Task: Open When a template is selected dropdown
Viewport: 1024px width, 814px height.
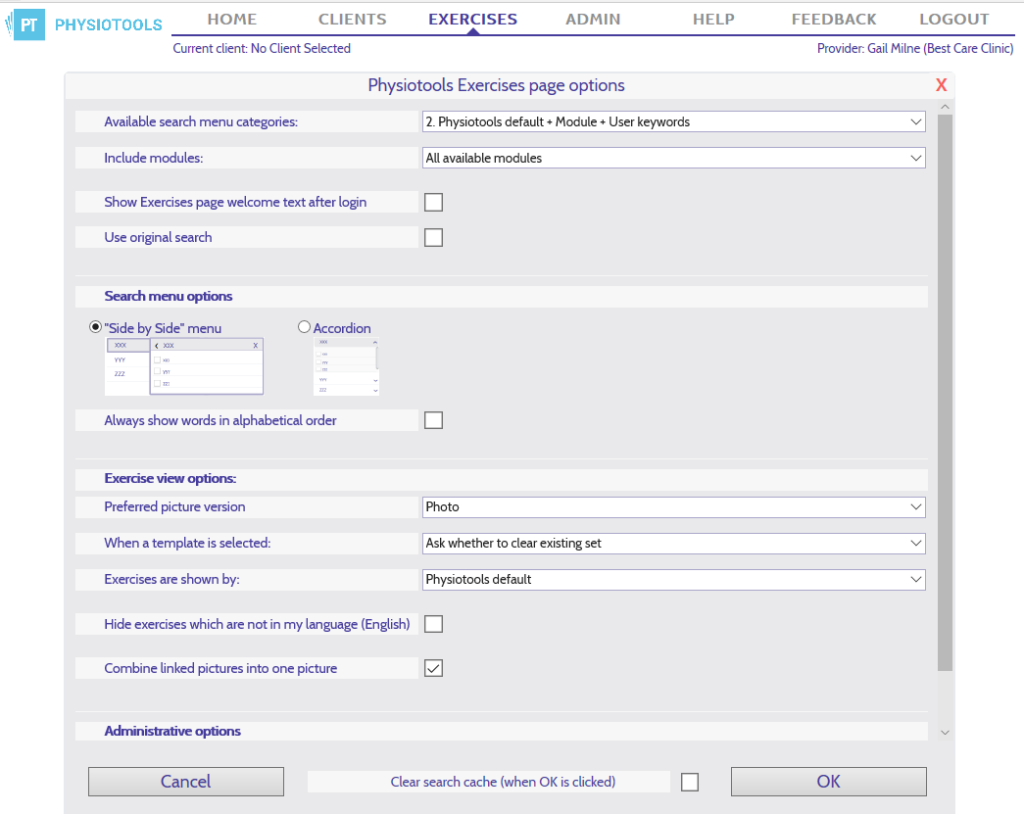Action: [673, 543]
